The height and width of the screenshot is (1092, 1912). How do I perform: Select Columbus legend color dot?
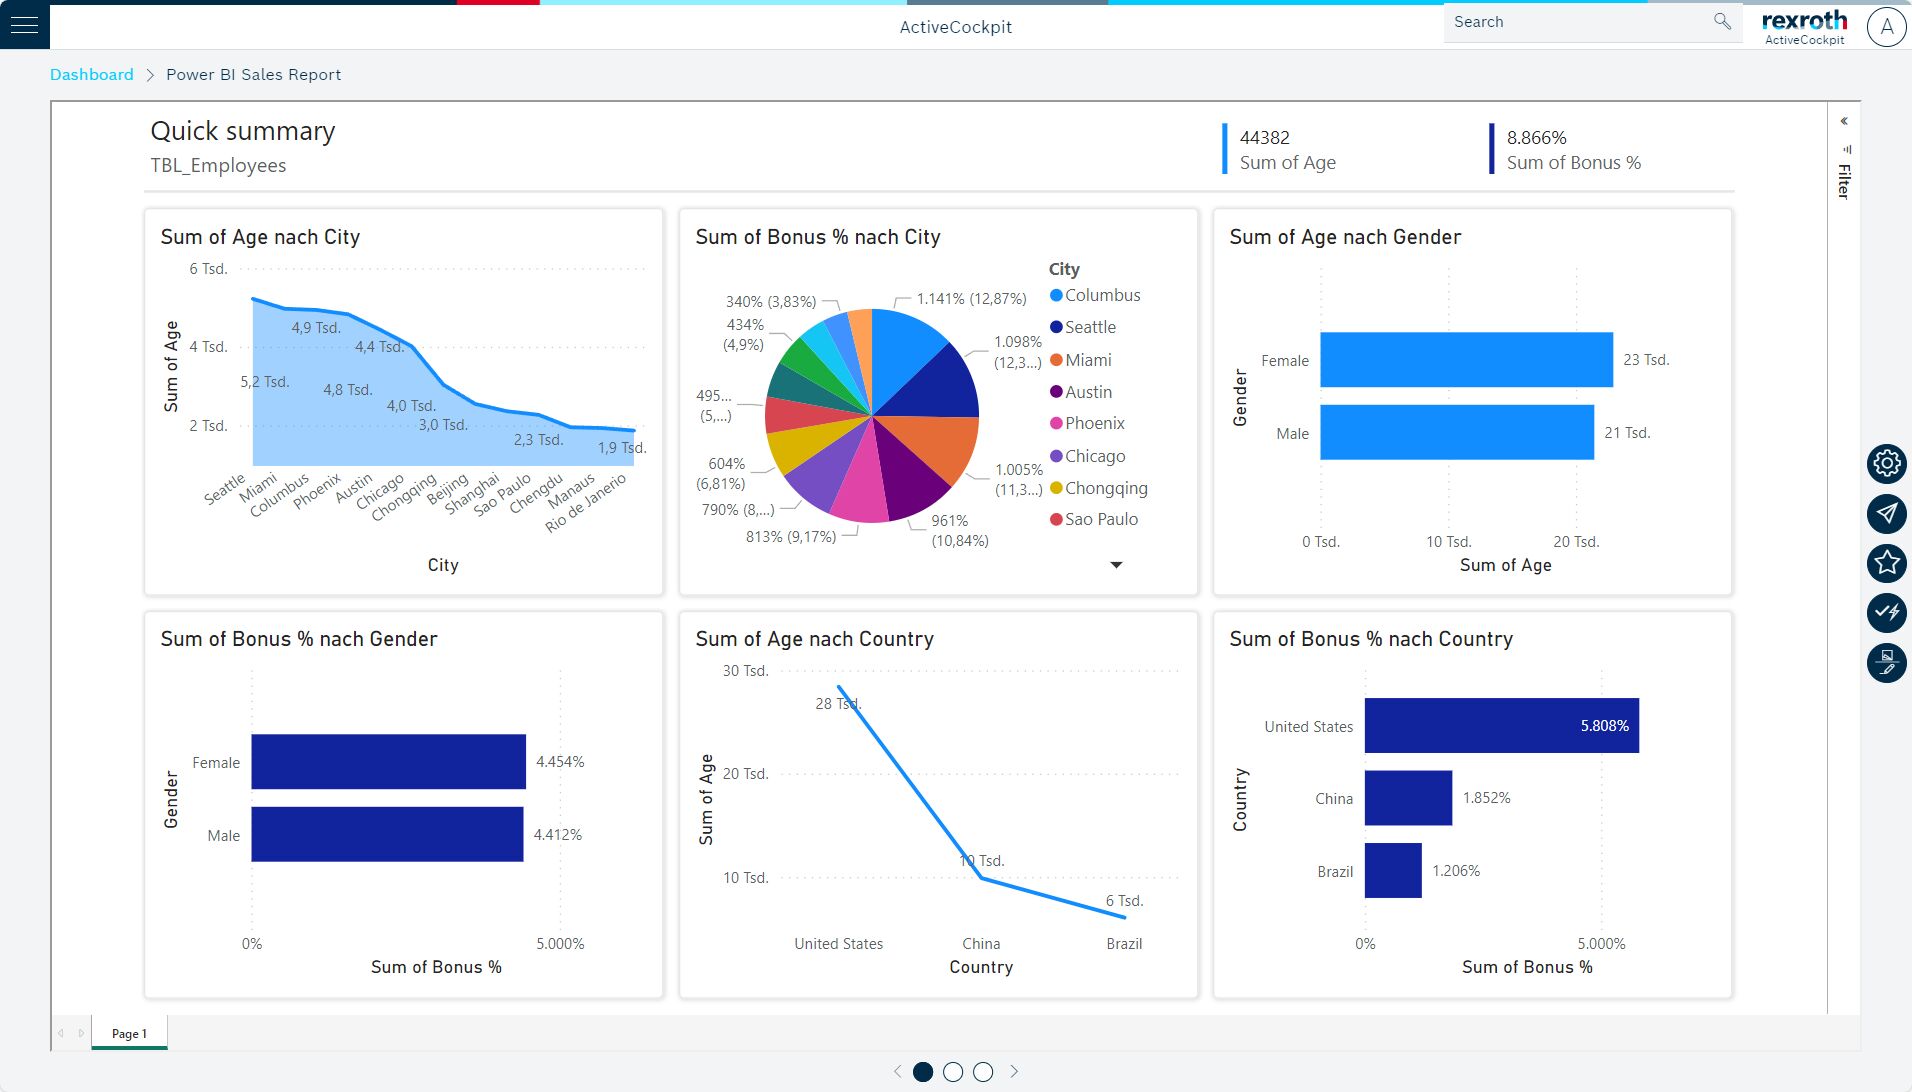[x=1056, y=295]
